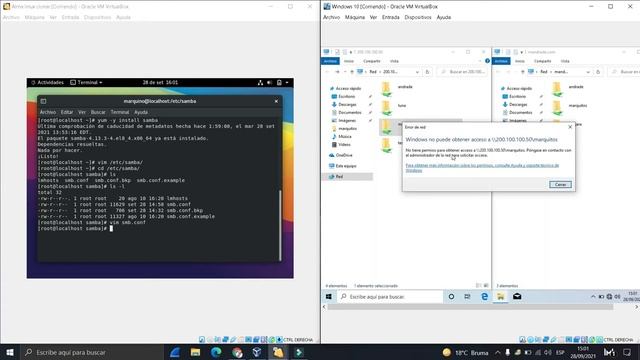Open the GNOME clock showing 28 de set
Image resolution: width=640 pixels, height=360 pixels.
point(160,82)
